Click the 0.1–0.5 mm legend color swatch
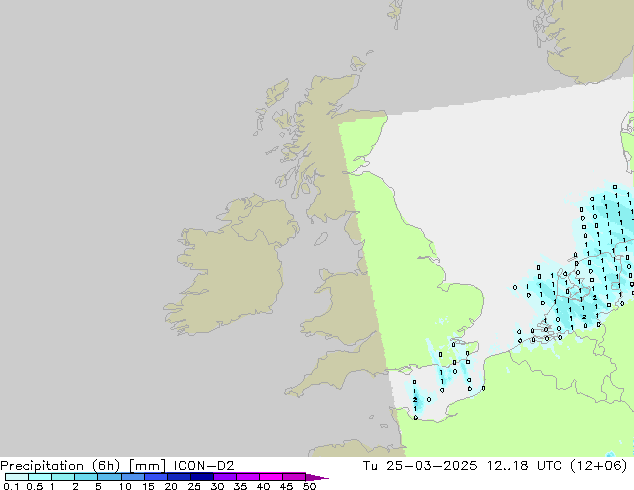This screenshot has width=634, height=490. point(17,477)
